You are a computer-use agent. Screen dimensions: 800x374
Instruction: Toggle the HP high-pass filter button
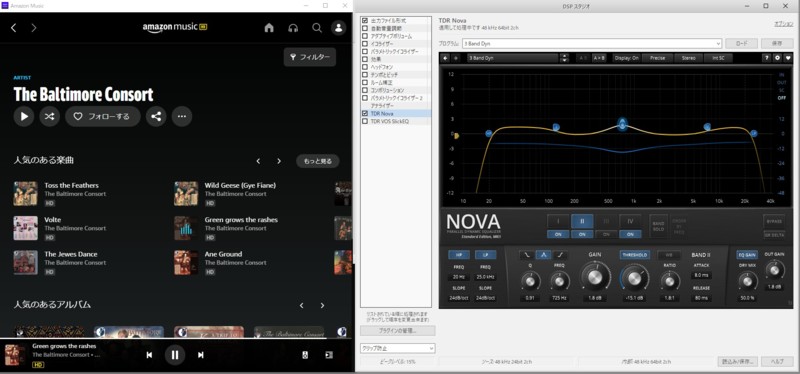(x=459, y=255)
